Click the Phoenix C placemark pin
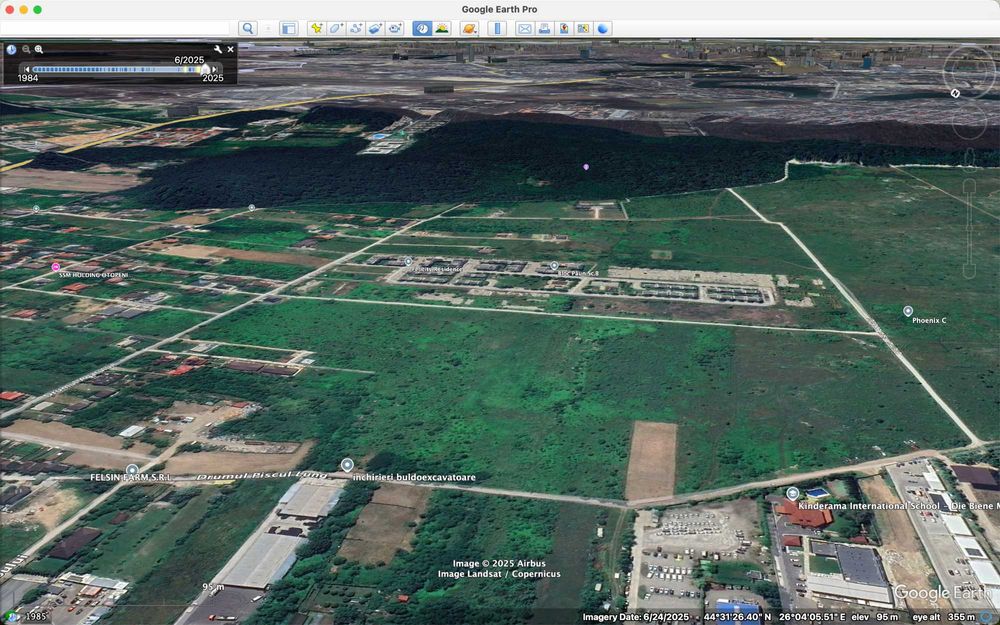Image resolution: width=1000 pixels, height=625 pixels. click(908, 311)
